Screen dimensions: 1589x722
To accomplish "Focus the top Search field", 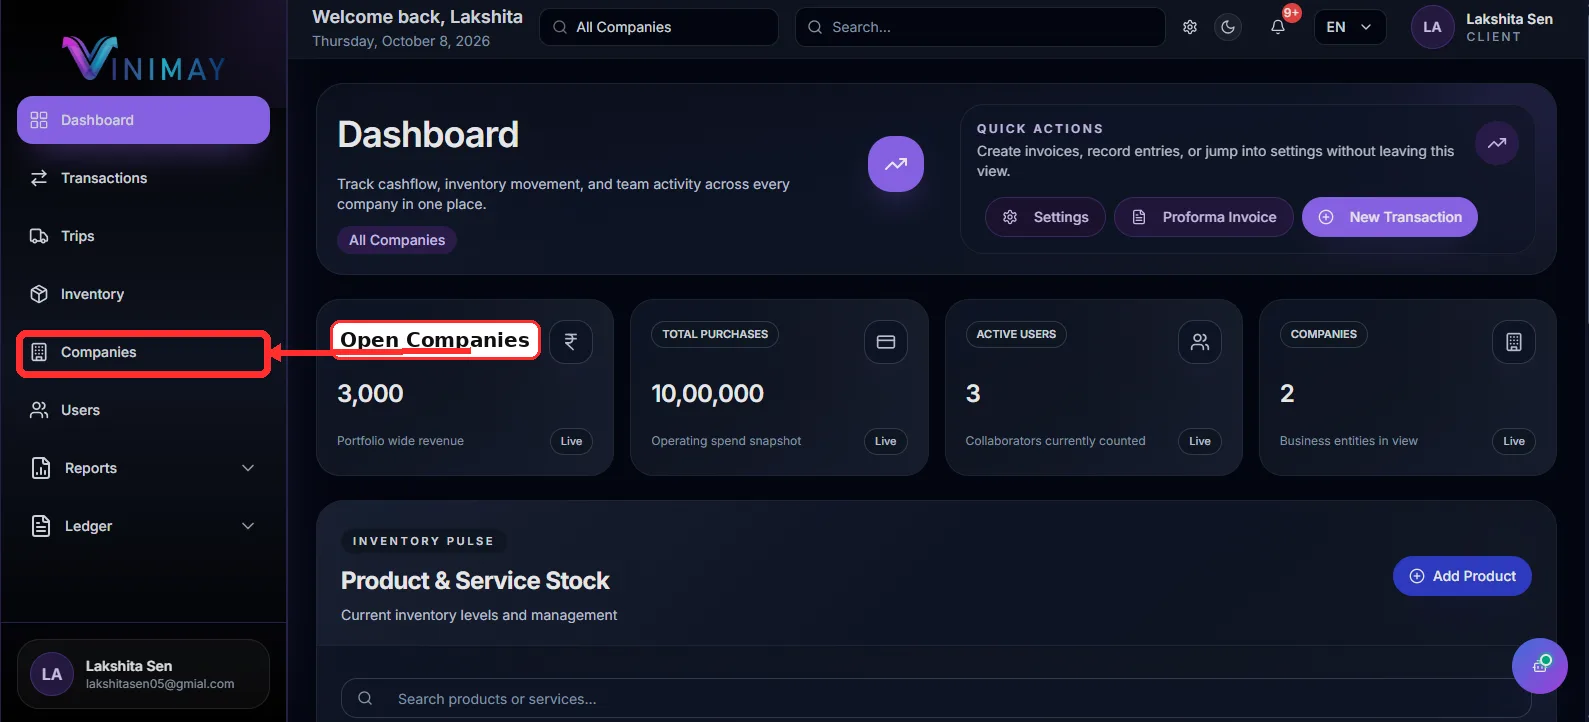I will pos(980,27).
